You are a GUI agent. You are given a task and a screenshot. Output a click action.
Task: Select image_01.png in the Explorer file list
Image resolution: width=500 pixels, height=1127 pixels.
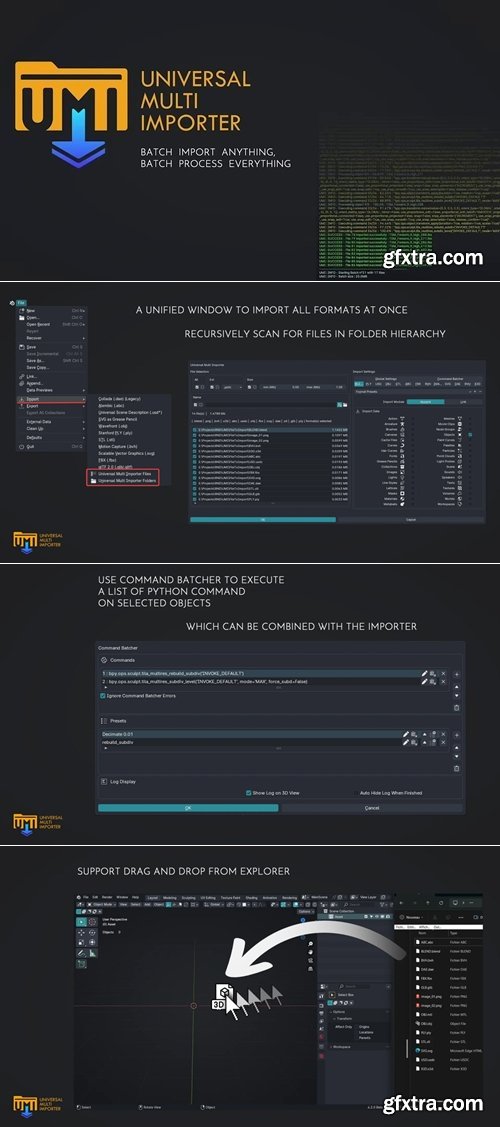431,996
